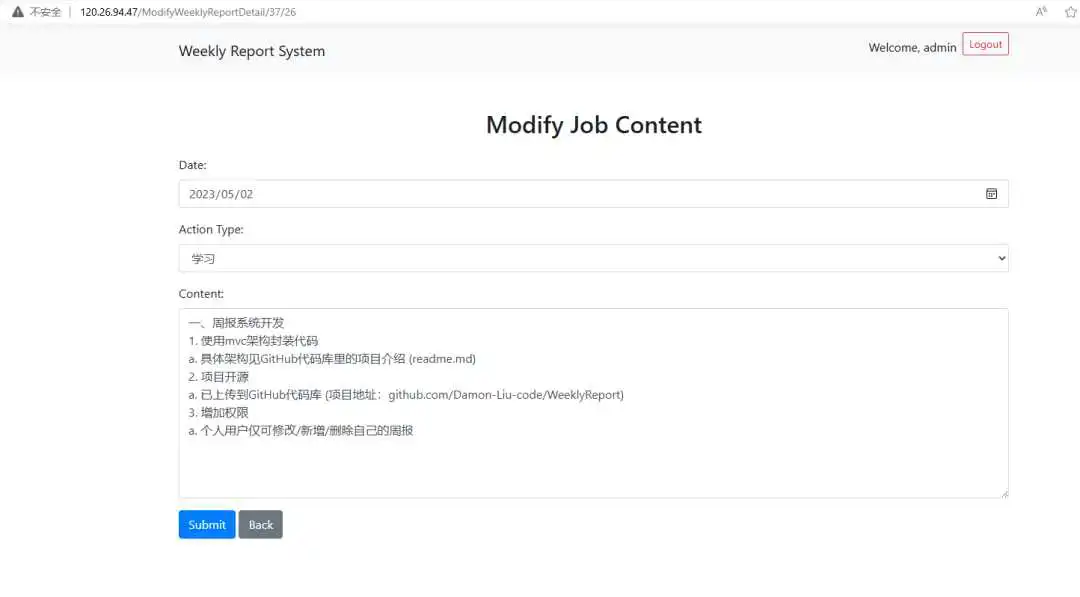Select the day segment 02 in Date field
Viewport: 1080px width, 597px height.
click(246, 195)
